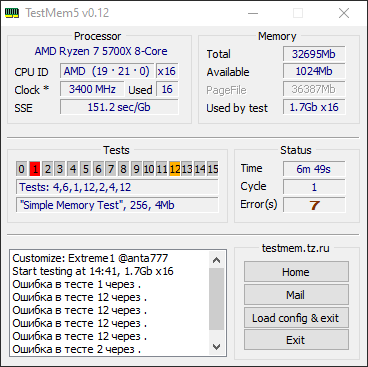368x367 pixels.
Task: Click the Cycle value 1 field
Action: (x=314, y=187)
